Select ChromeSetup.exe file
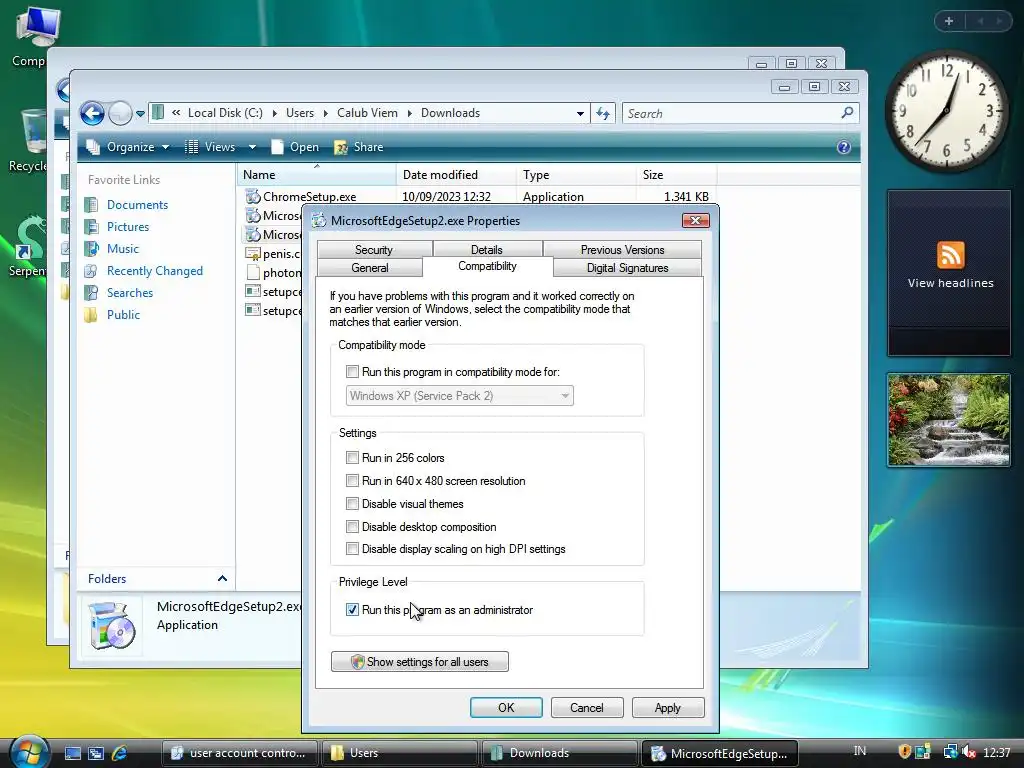Screen dimensions: 1024x768 pyautogui.click(x=310, y=197)
